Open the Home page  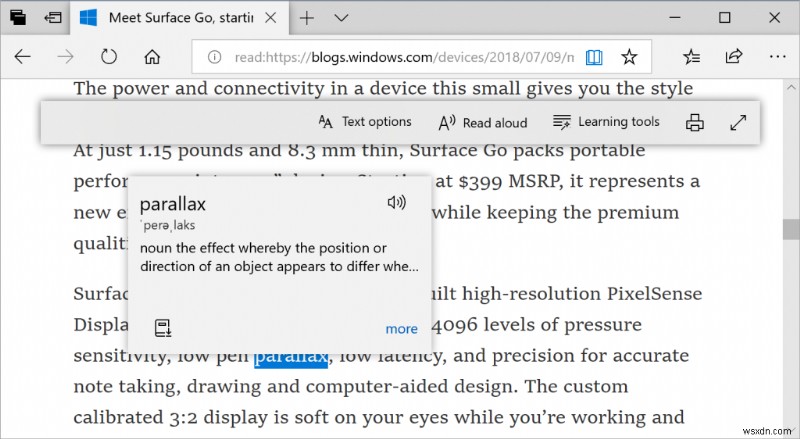click(152, 57)
